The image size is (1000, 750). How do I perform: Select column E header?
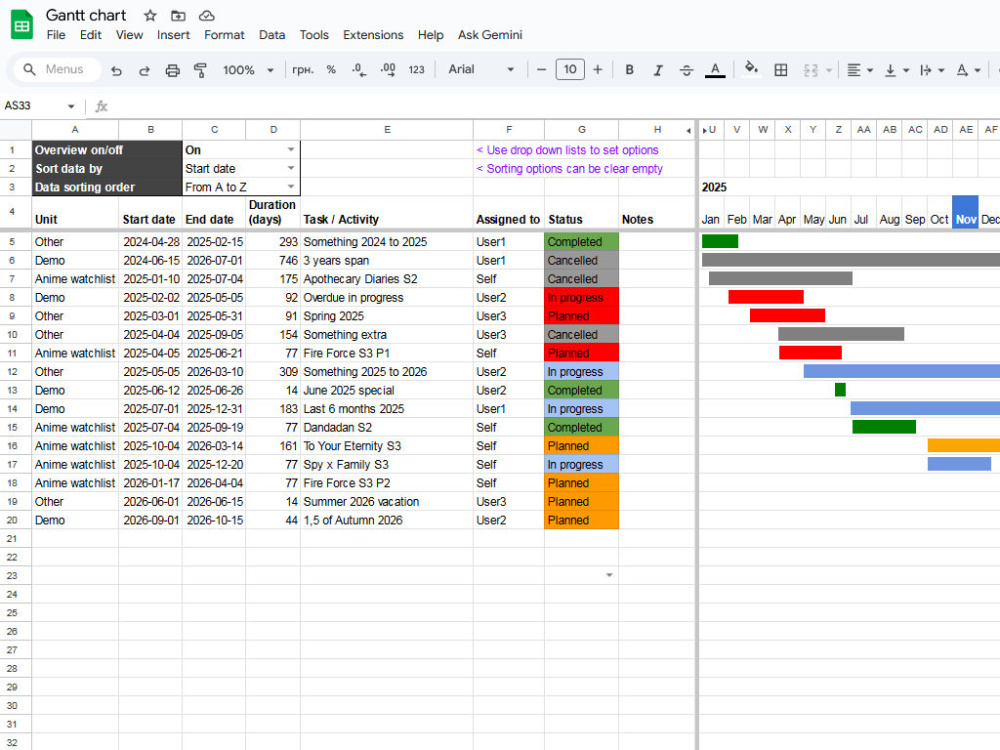[x=386, y=129]
